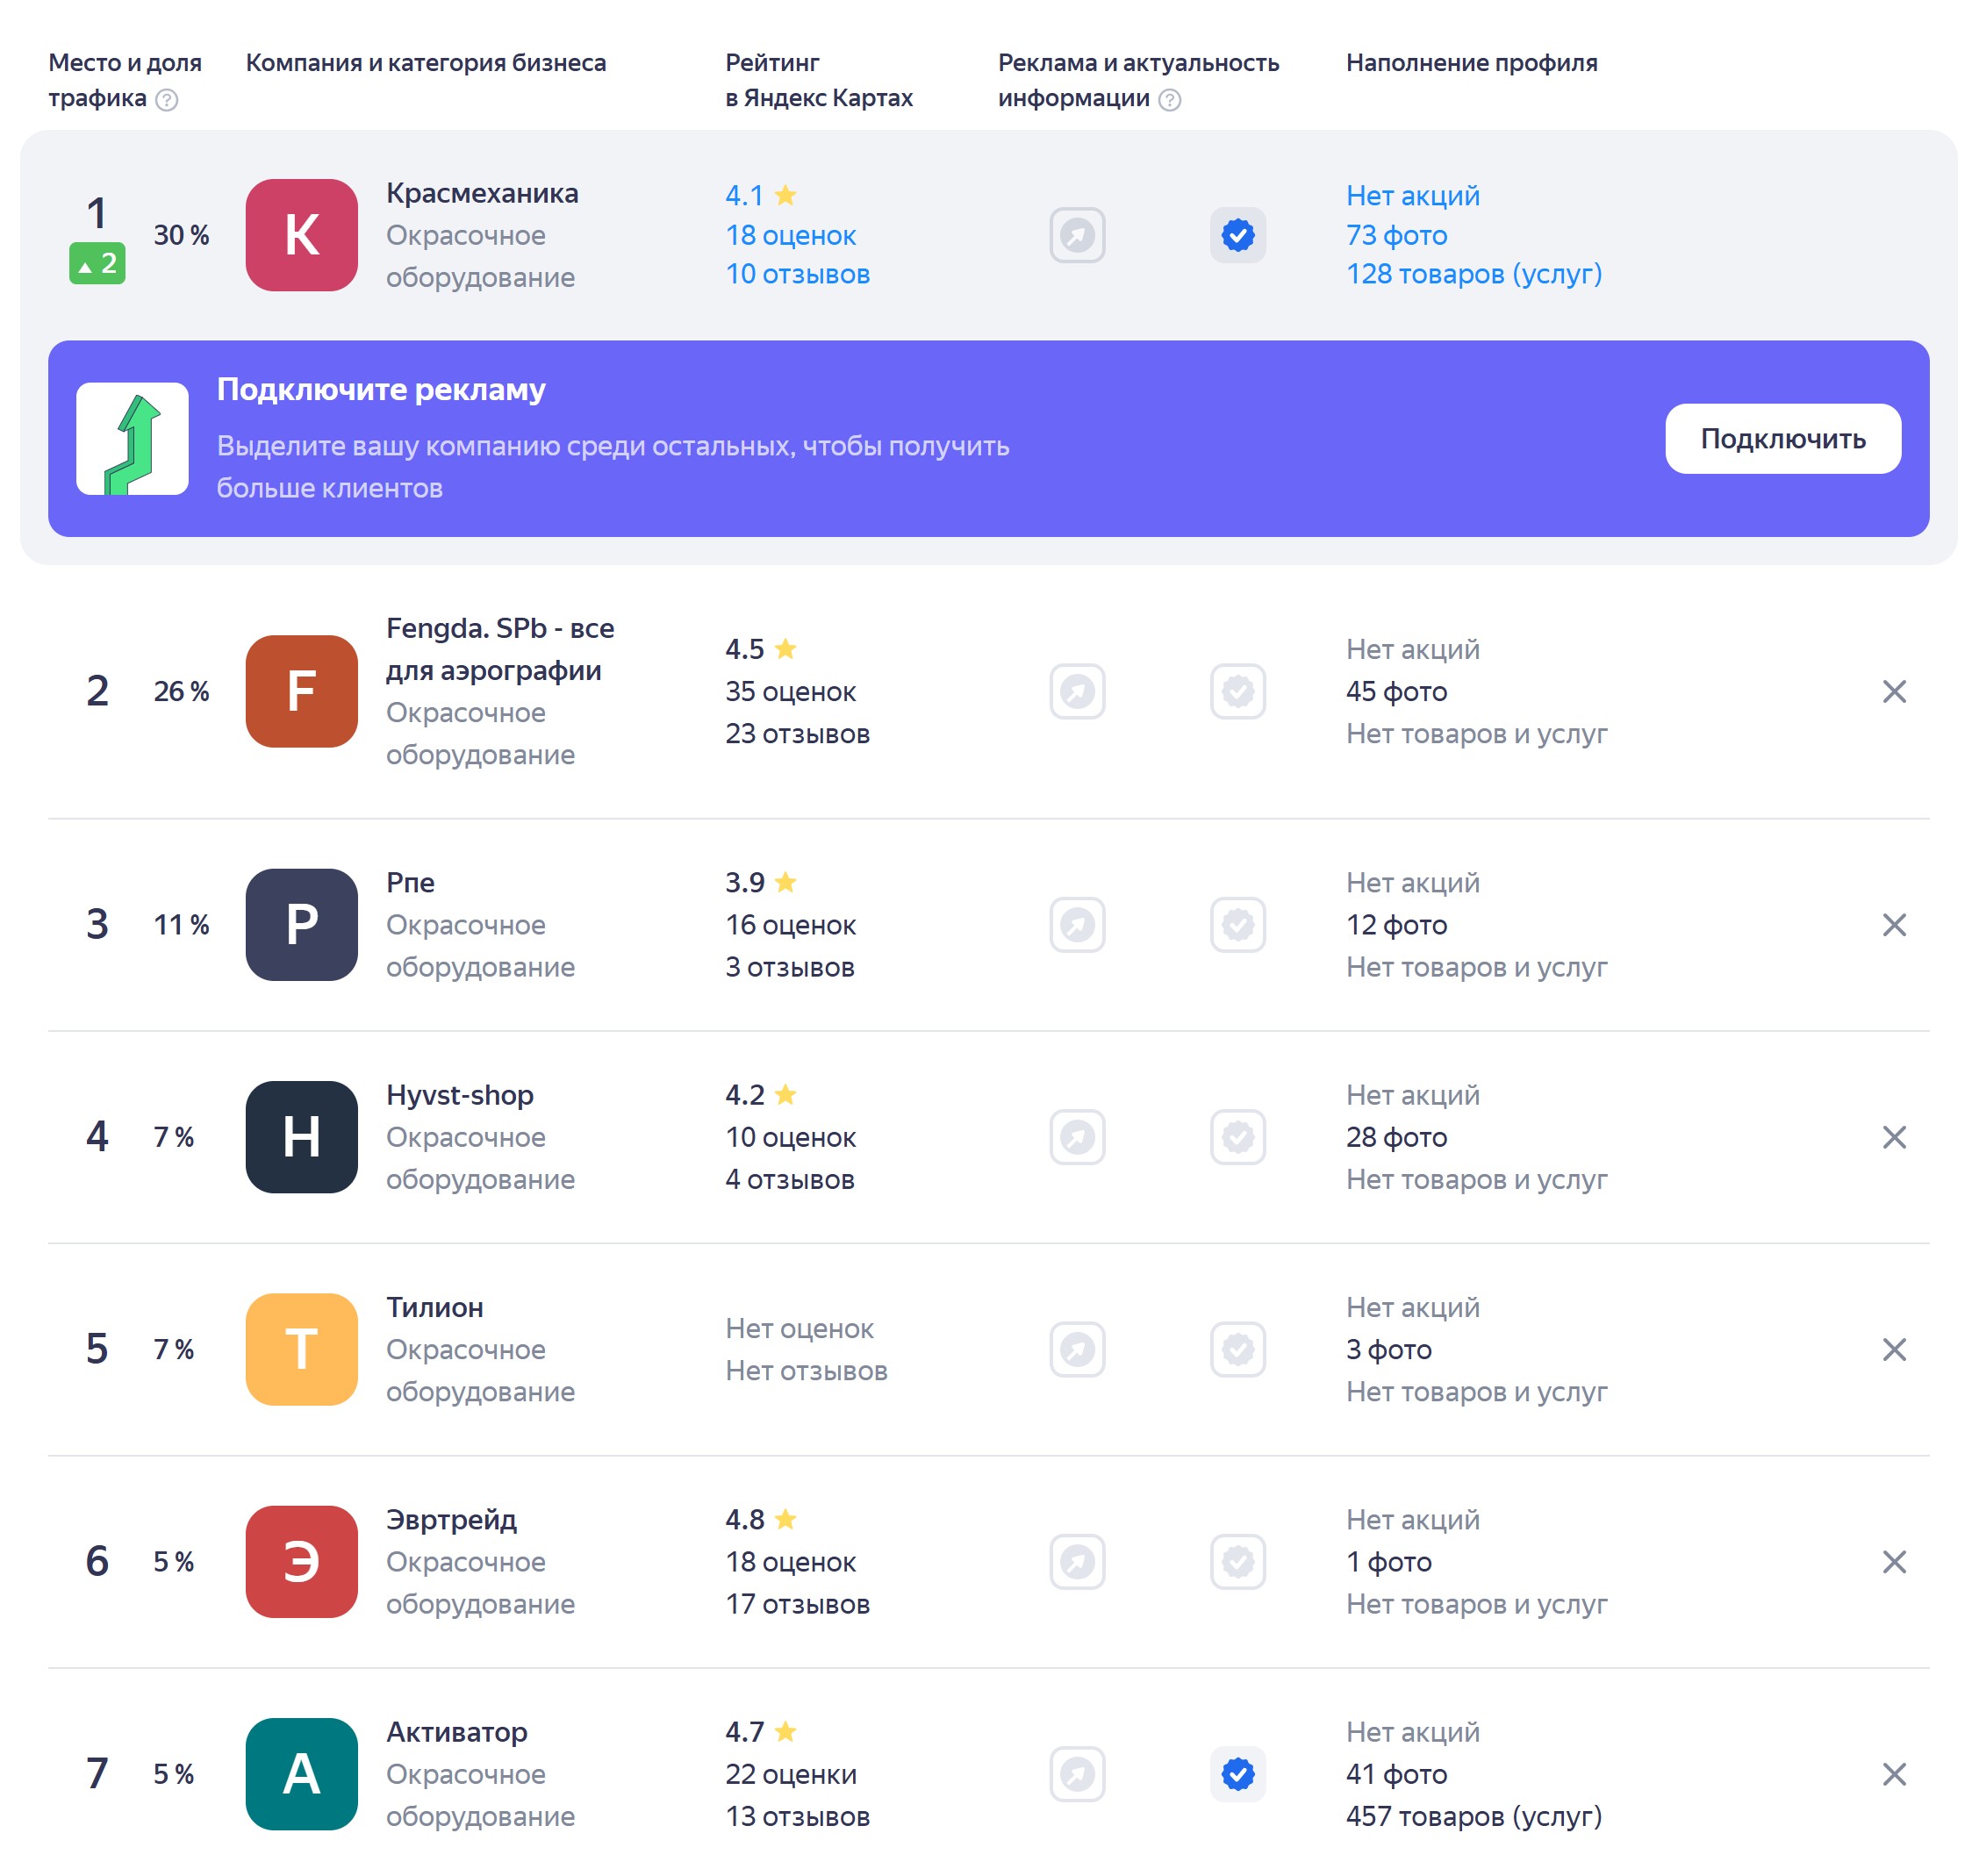Click the 'Fengda. SPb - все для аэрографии' name
The width and height of the screenshot is (1979, 1876).
(x=500, y=649)
